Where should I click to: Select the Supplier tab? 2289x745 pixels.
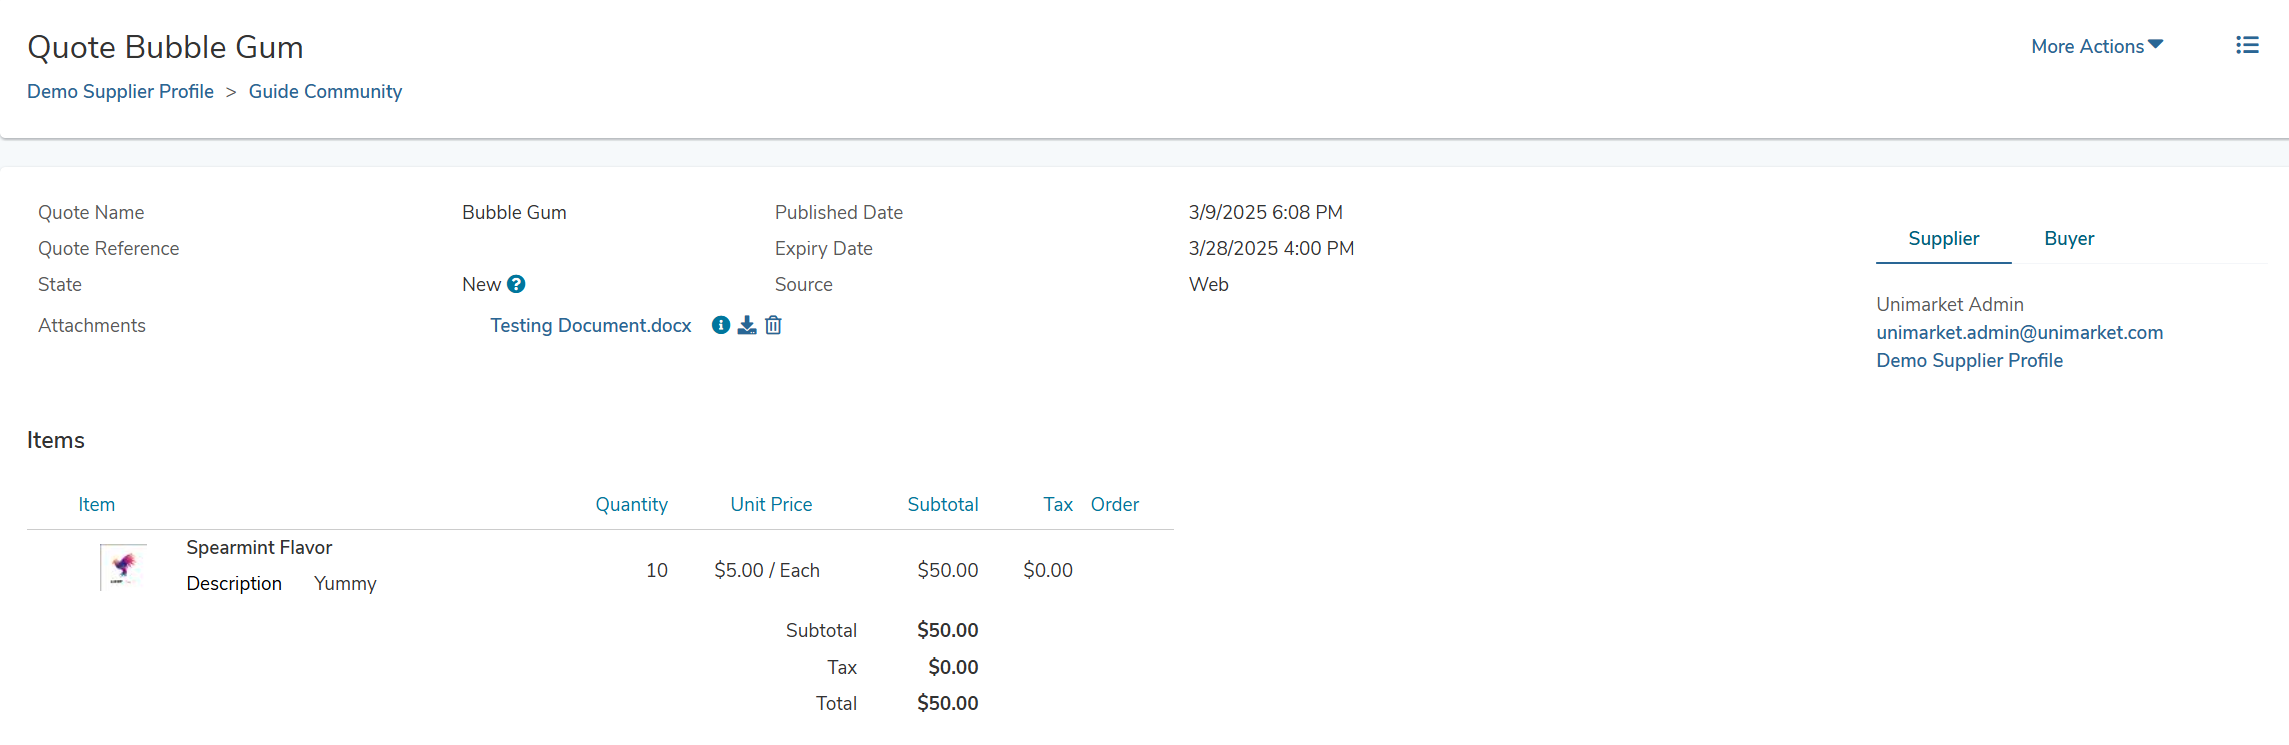(1943, 238)
